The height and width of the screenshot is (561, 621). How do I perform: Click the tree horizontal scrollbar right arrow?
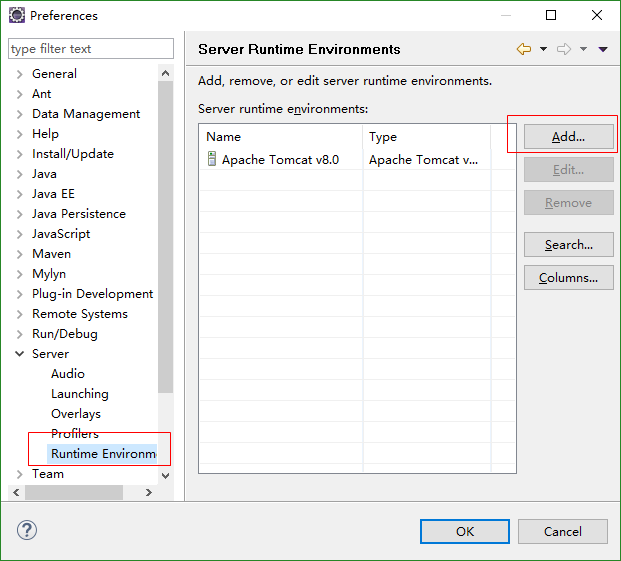149,492
